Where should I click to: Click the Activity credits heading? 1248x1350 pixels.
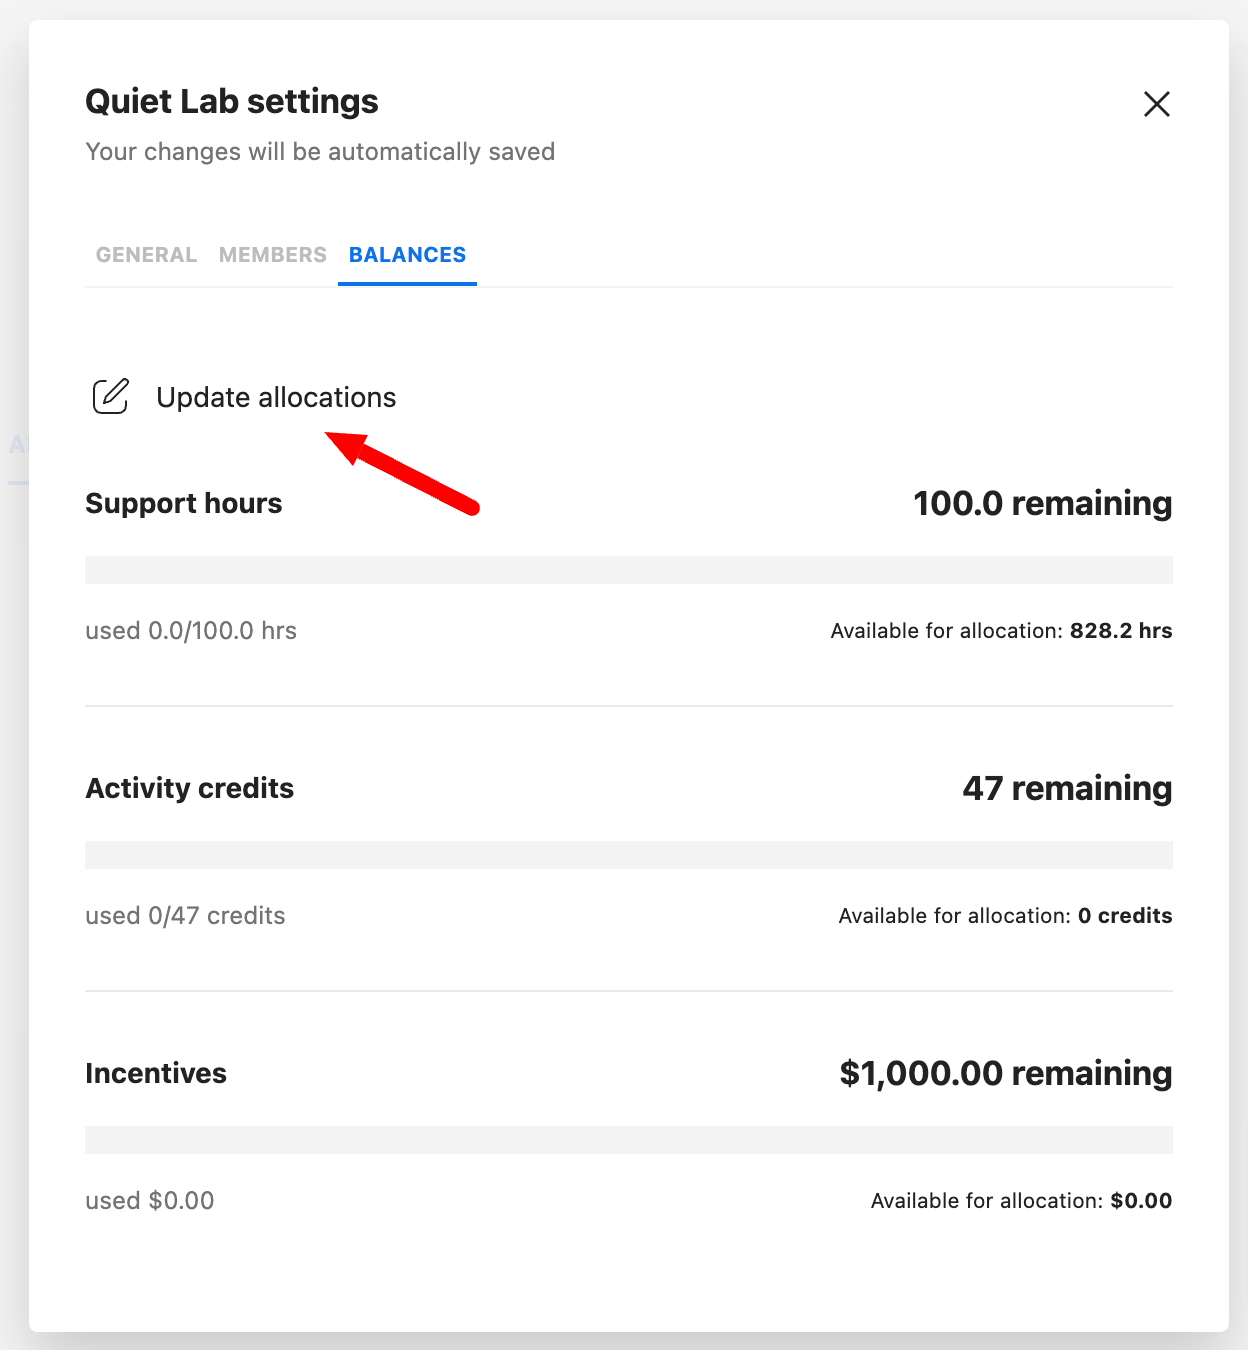point(190,788)
